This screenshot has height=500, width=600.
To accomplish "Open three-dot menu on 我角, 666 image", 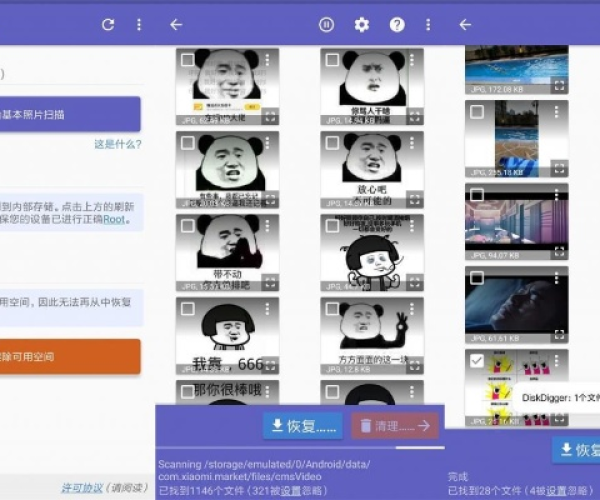I will pos(267,309).
